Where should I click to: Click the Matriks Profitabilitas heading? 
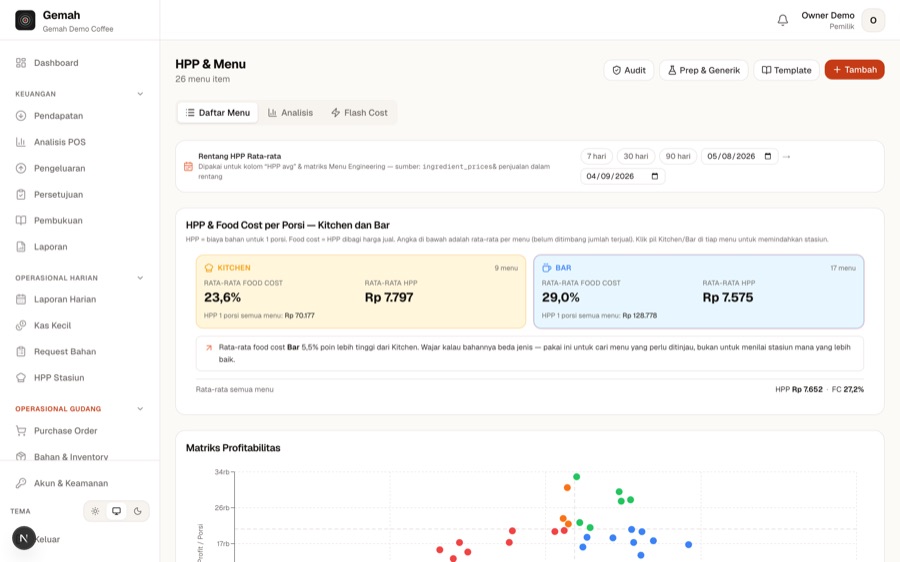(x=233, y=448)
